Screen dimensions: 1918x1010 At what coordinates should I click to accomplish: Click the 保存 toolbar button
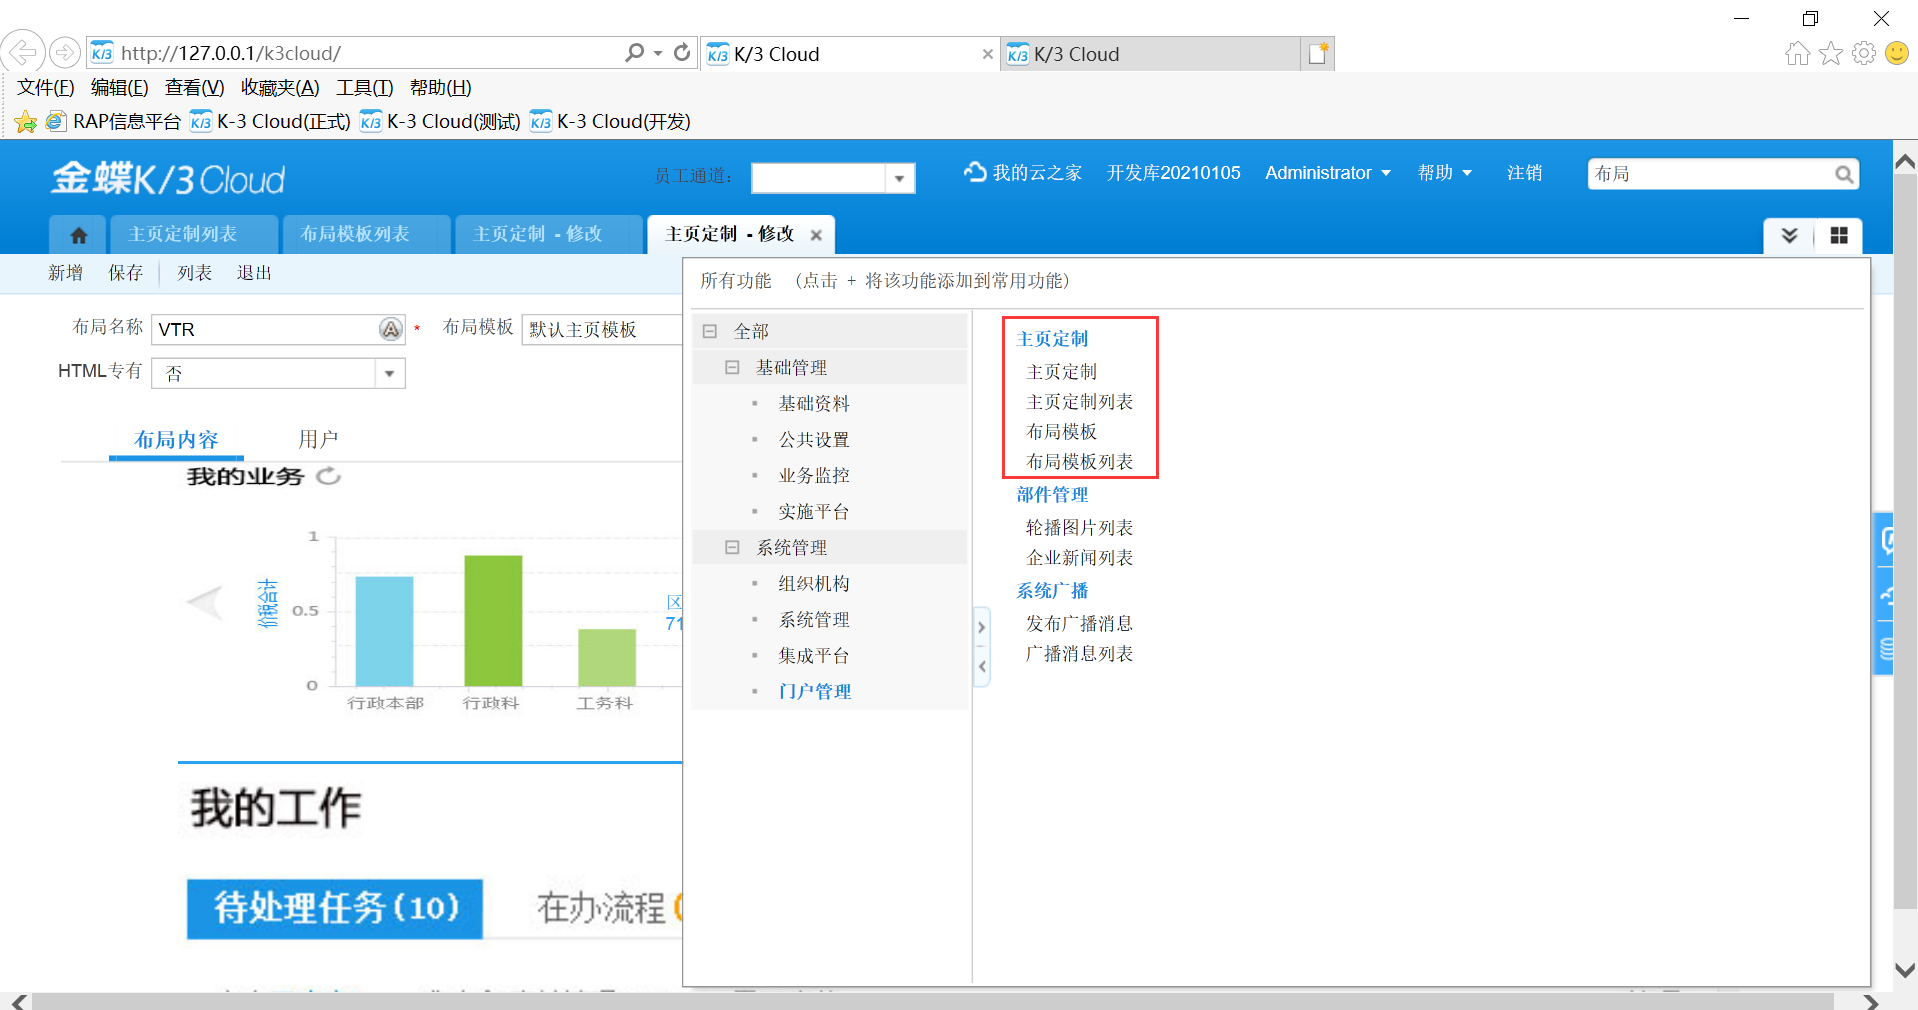126,273
